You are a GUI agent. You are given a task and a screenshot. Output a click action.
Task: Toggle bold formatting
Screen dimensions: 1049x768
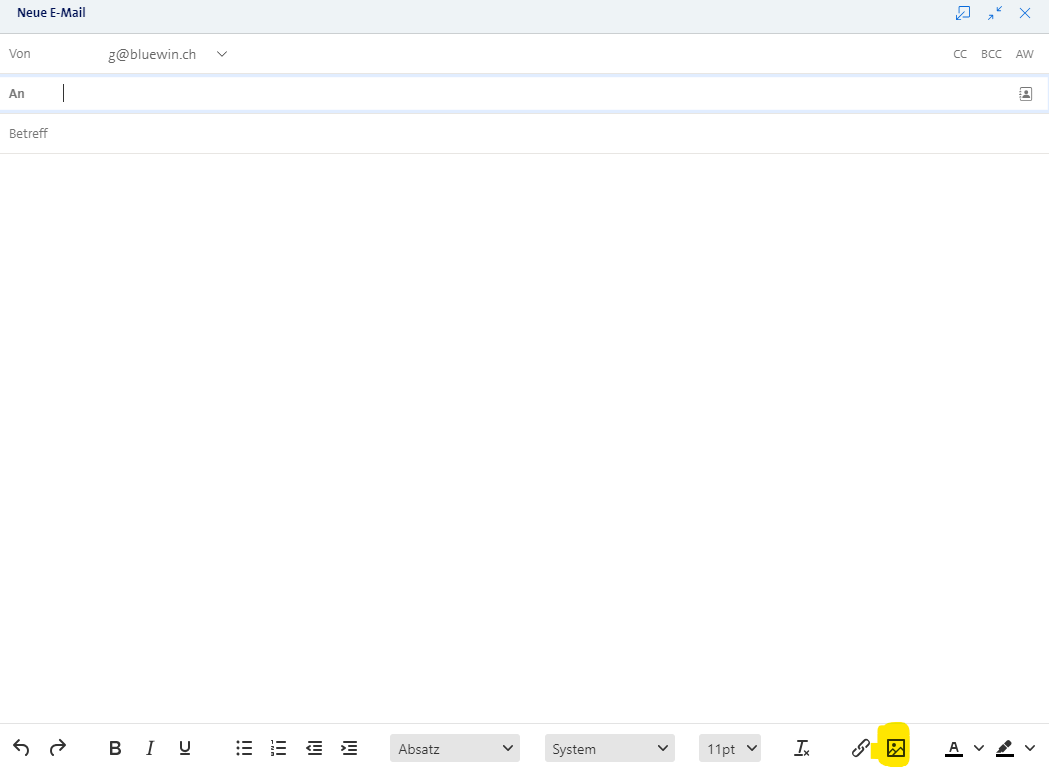pos(114,747)
